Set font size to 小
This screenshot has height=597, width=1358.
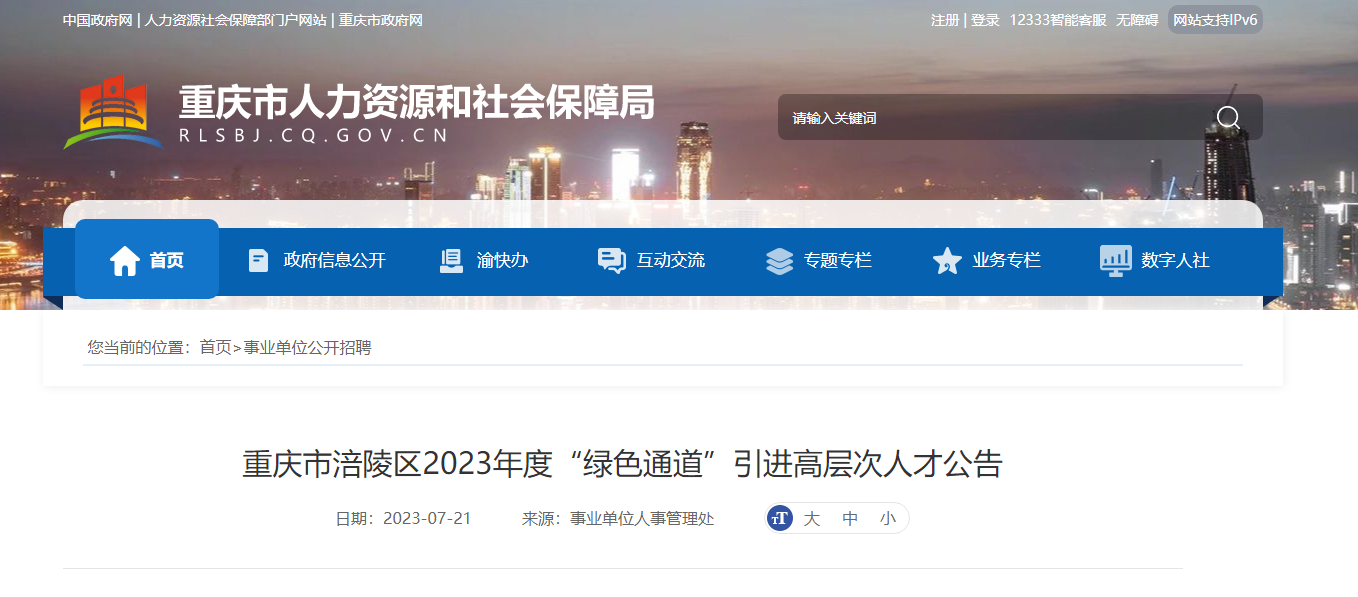click(888, 519)
